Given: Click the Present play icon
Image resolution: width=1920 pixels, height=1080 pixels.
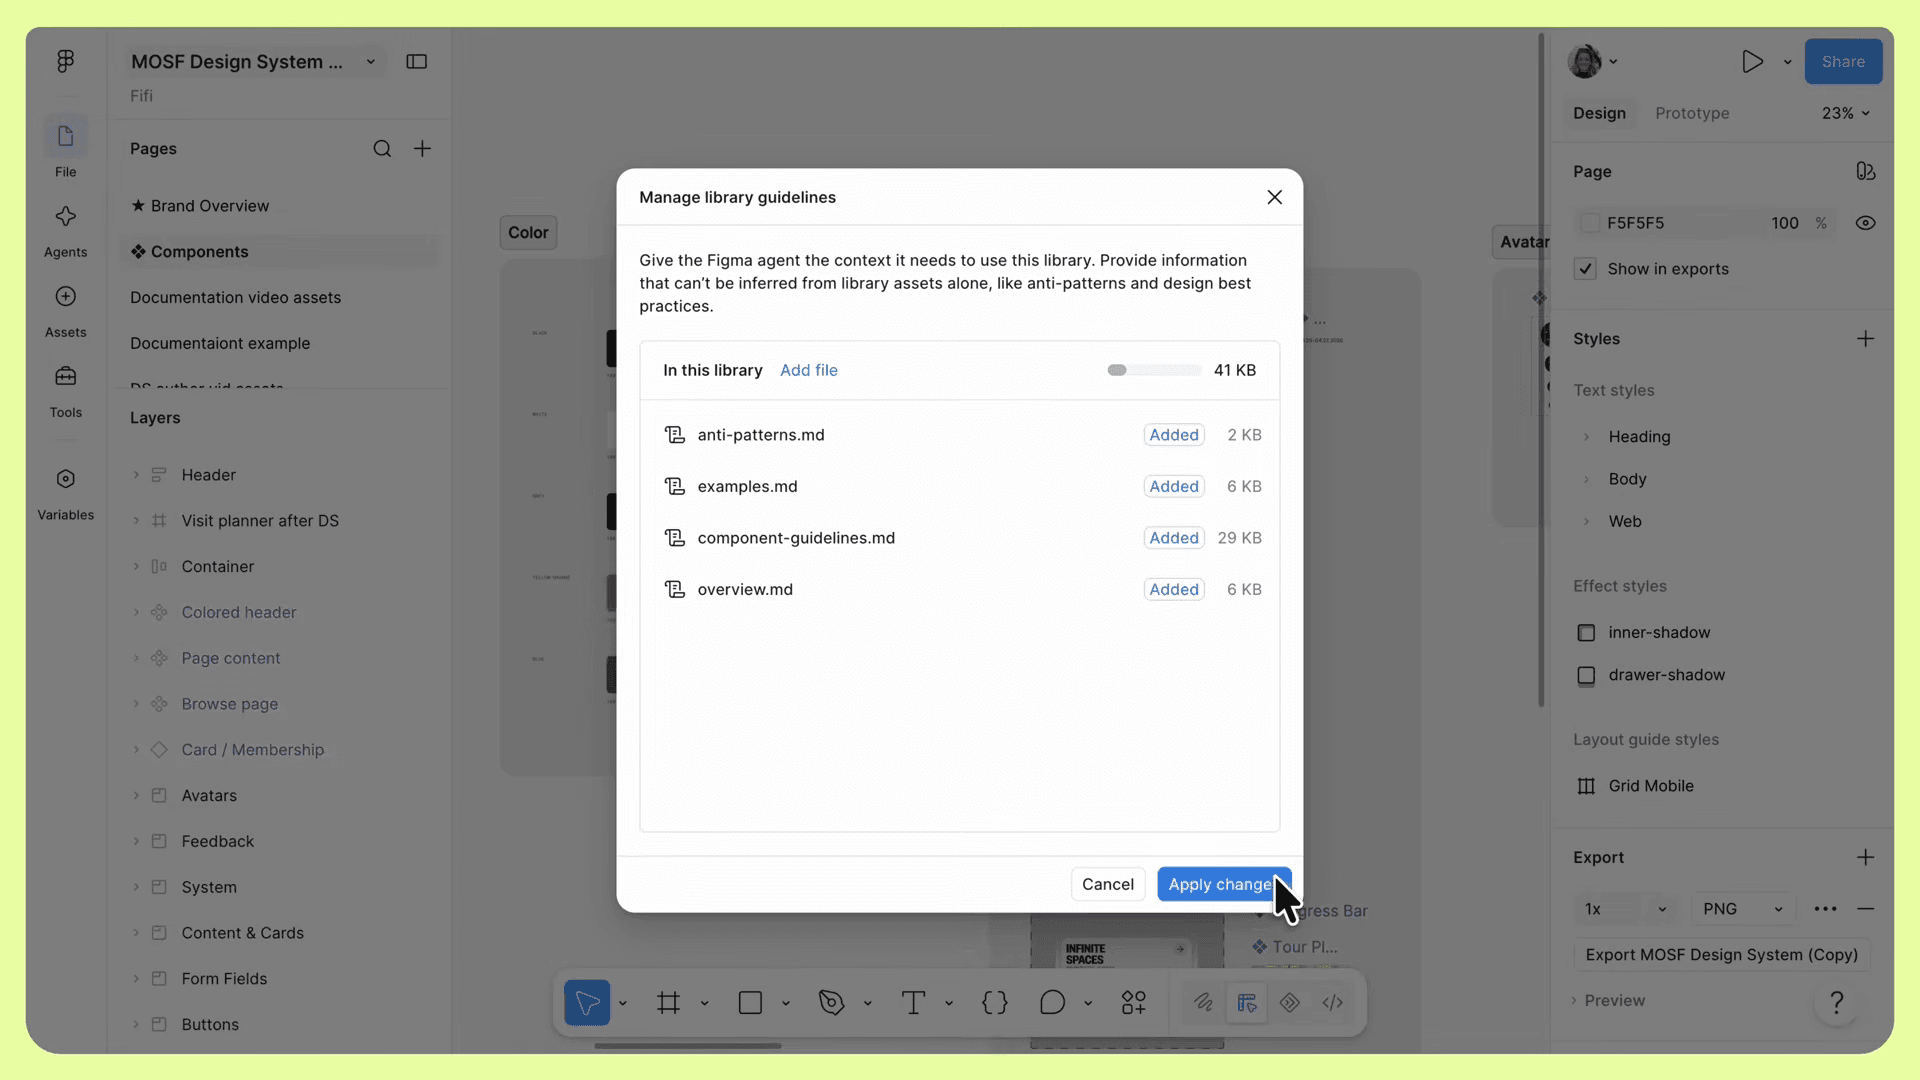Looking at the screenshot, I should coord(1752,62).
